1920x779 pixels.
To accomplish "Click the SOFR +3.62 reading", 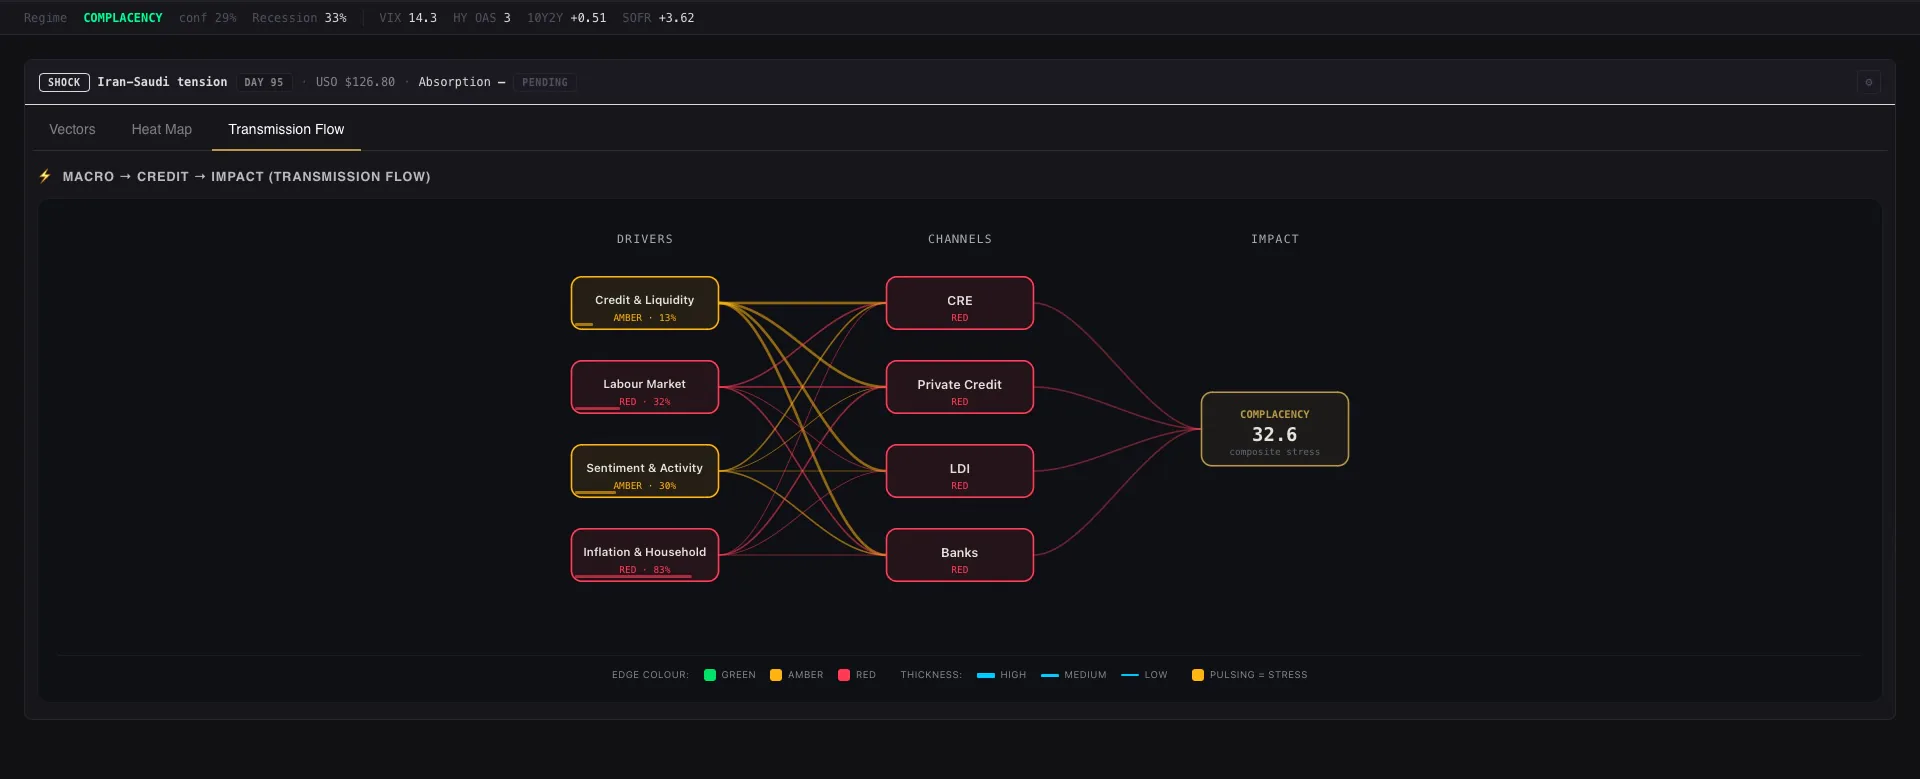I will [x=658, y=18].
